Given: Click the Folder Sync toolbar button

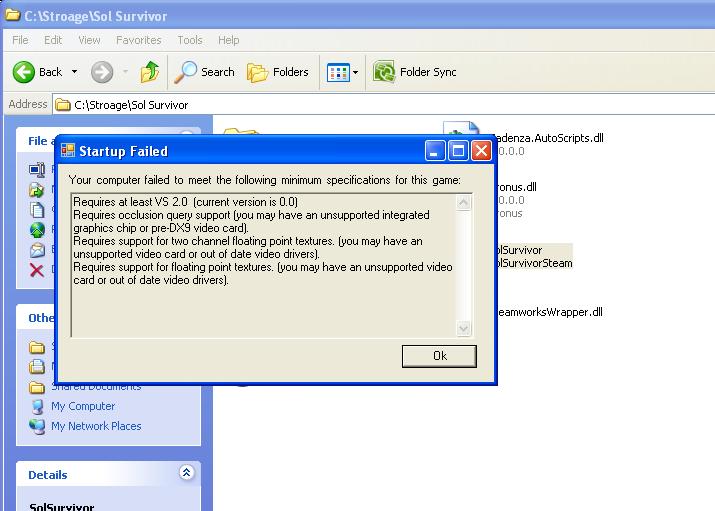Looking at the screenshot, I should coord(415,72).
